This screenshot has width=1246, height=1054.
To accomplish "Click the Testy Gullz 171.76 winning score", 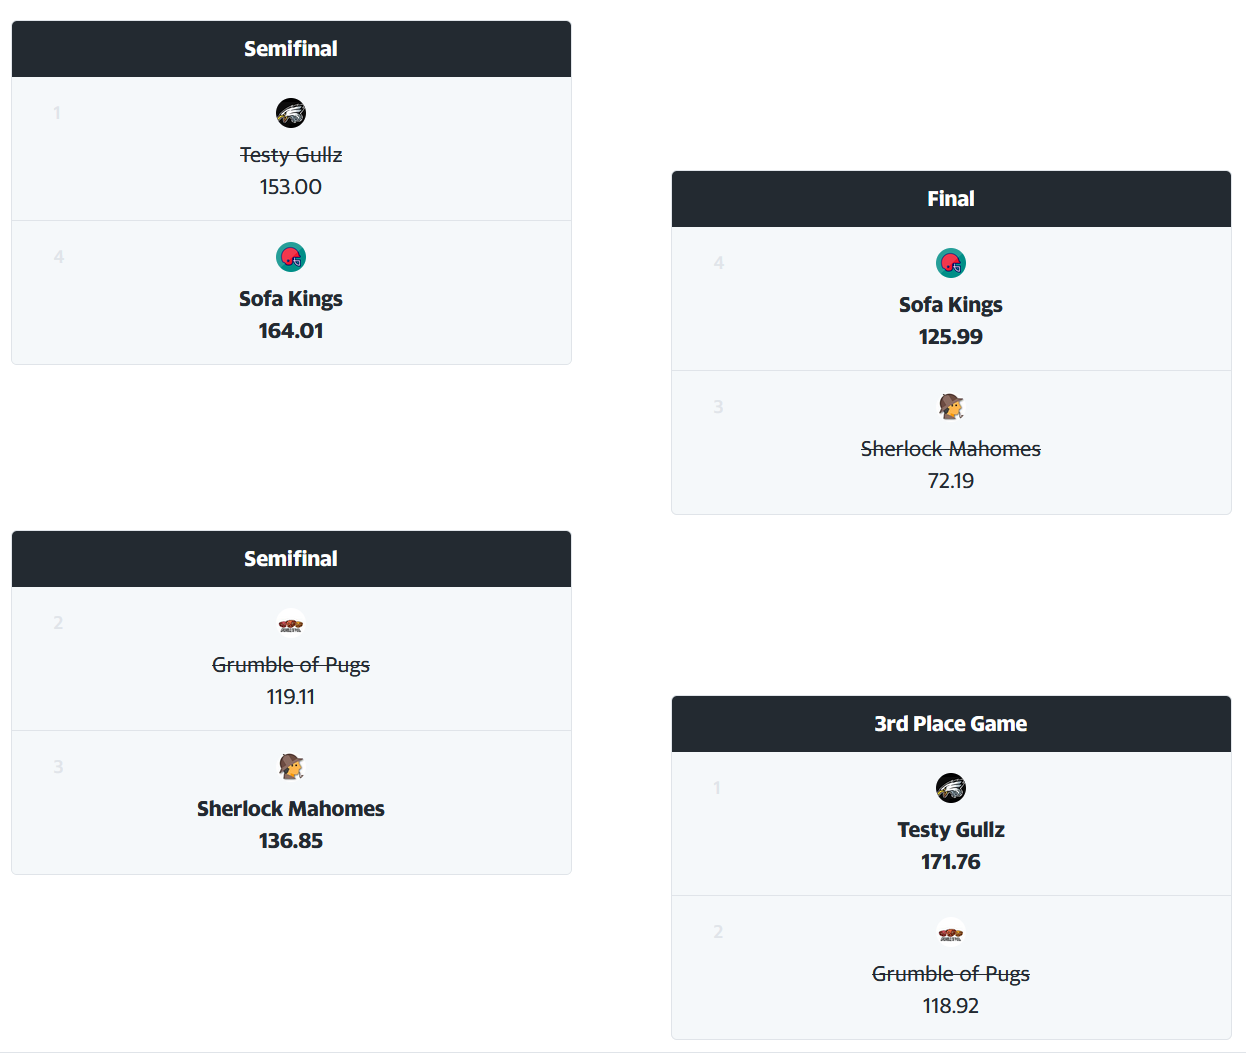I will 951,862.
